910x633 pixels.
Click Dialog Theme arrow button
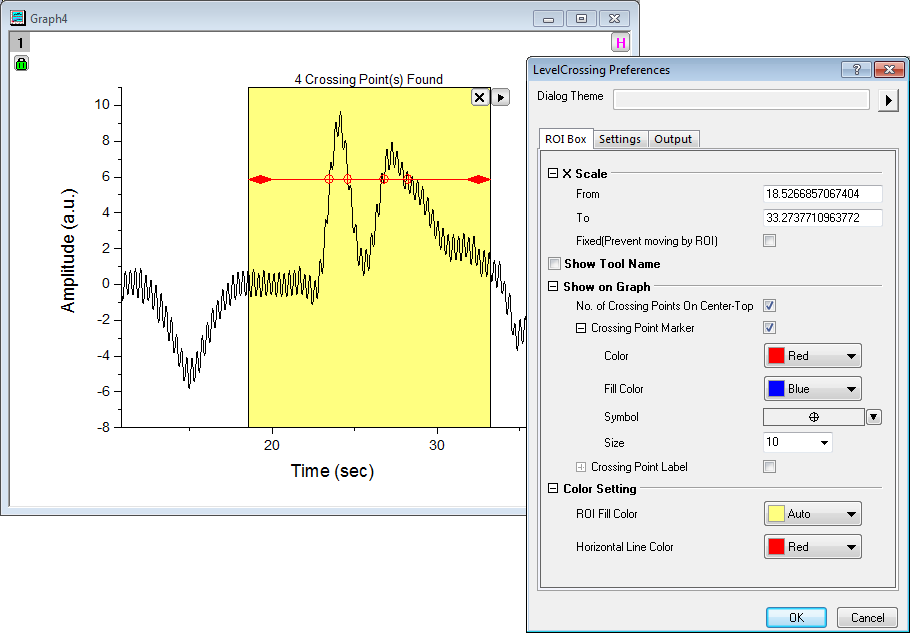tap(887, 100)
